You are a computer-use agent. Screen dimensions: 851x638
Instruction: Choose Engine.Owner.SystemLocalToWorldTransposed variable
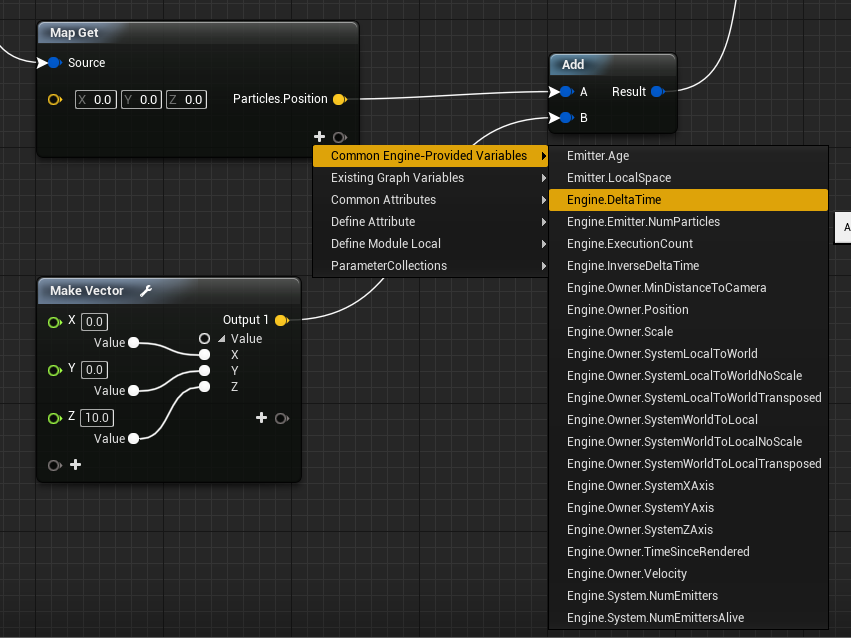coord(689,398)
